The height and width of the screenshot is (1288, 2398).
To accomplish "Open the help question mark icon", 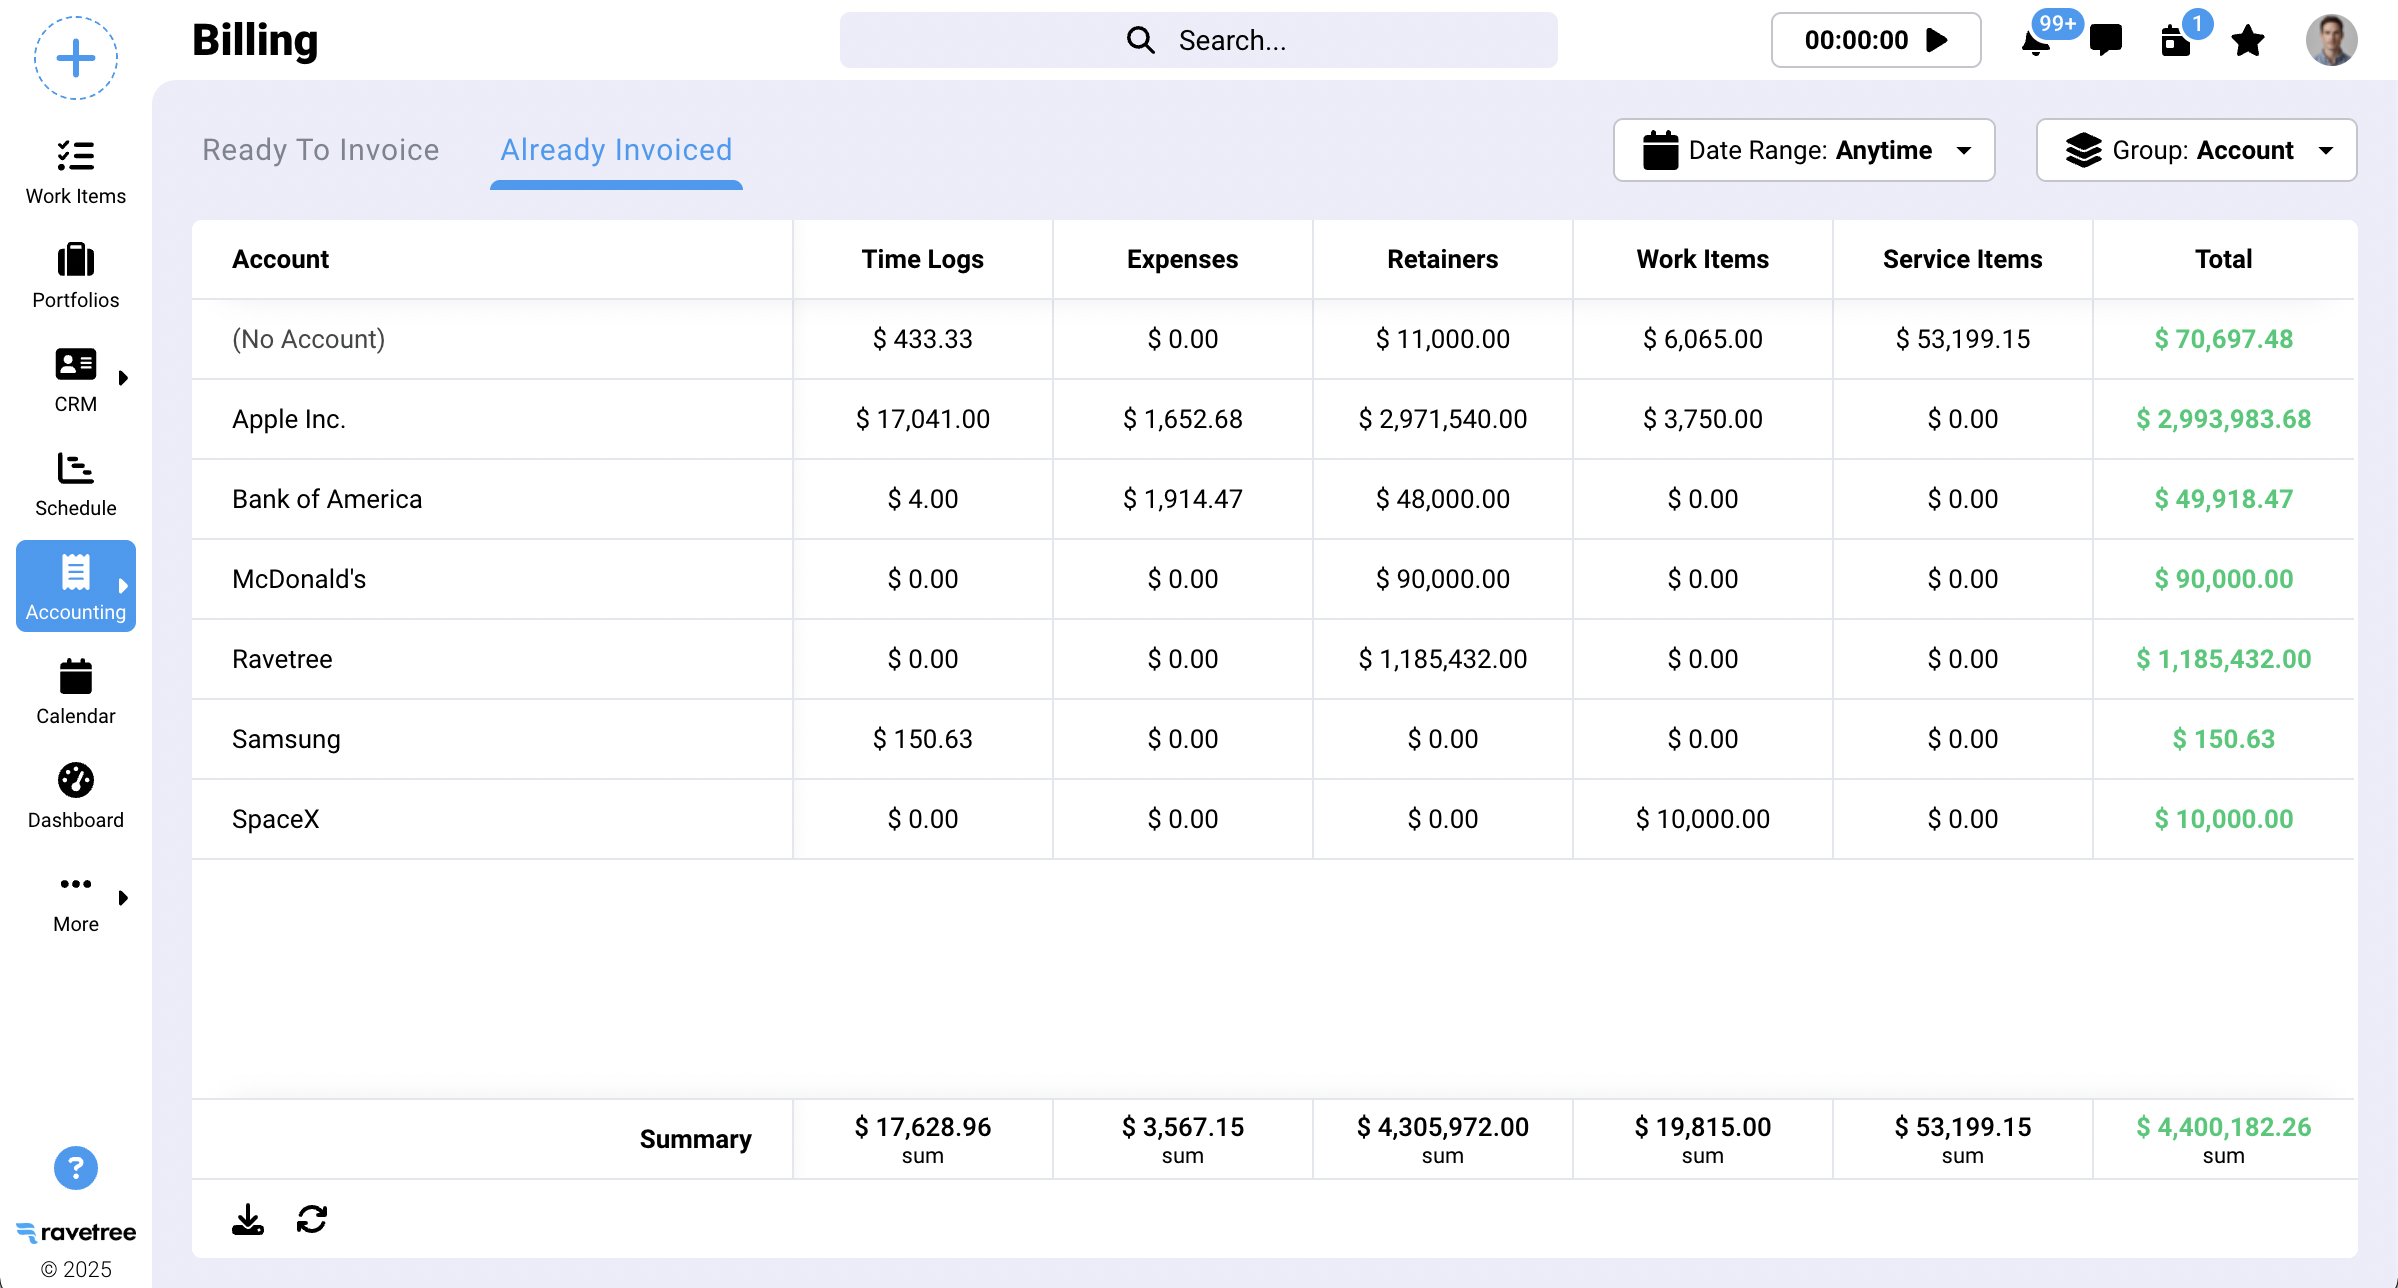I will coord(76,1167).
